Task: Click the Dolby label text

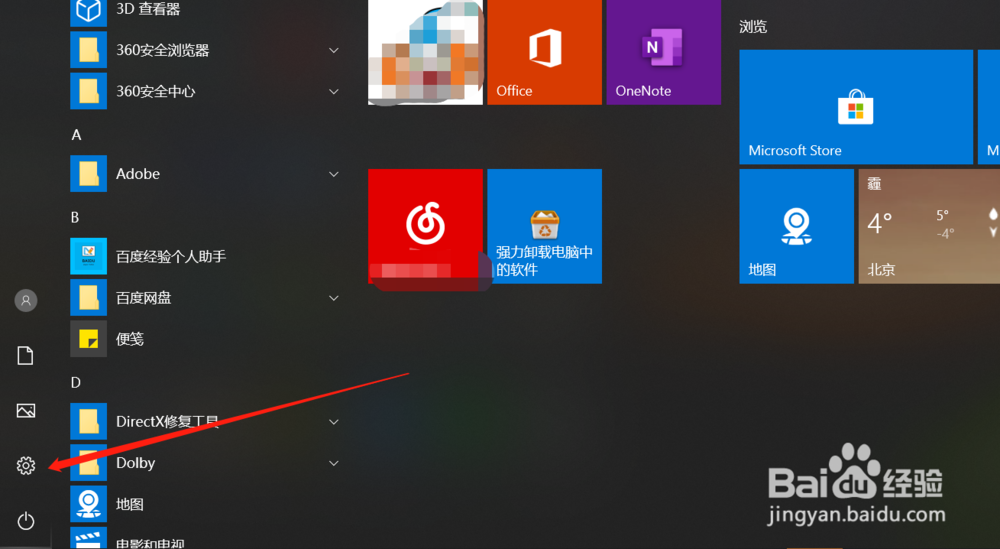Action: (x=135, y=463)
